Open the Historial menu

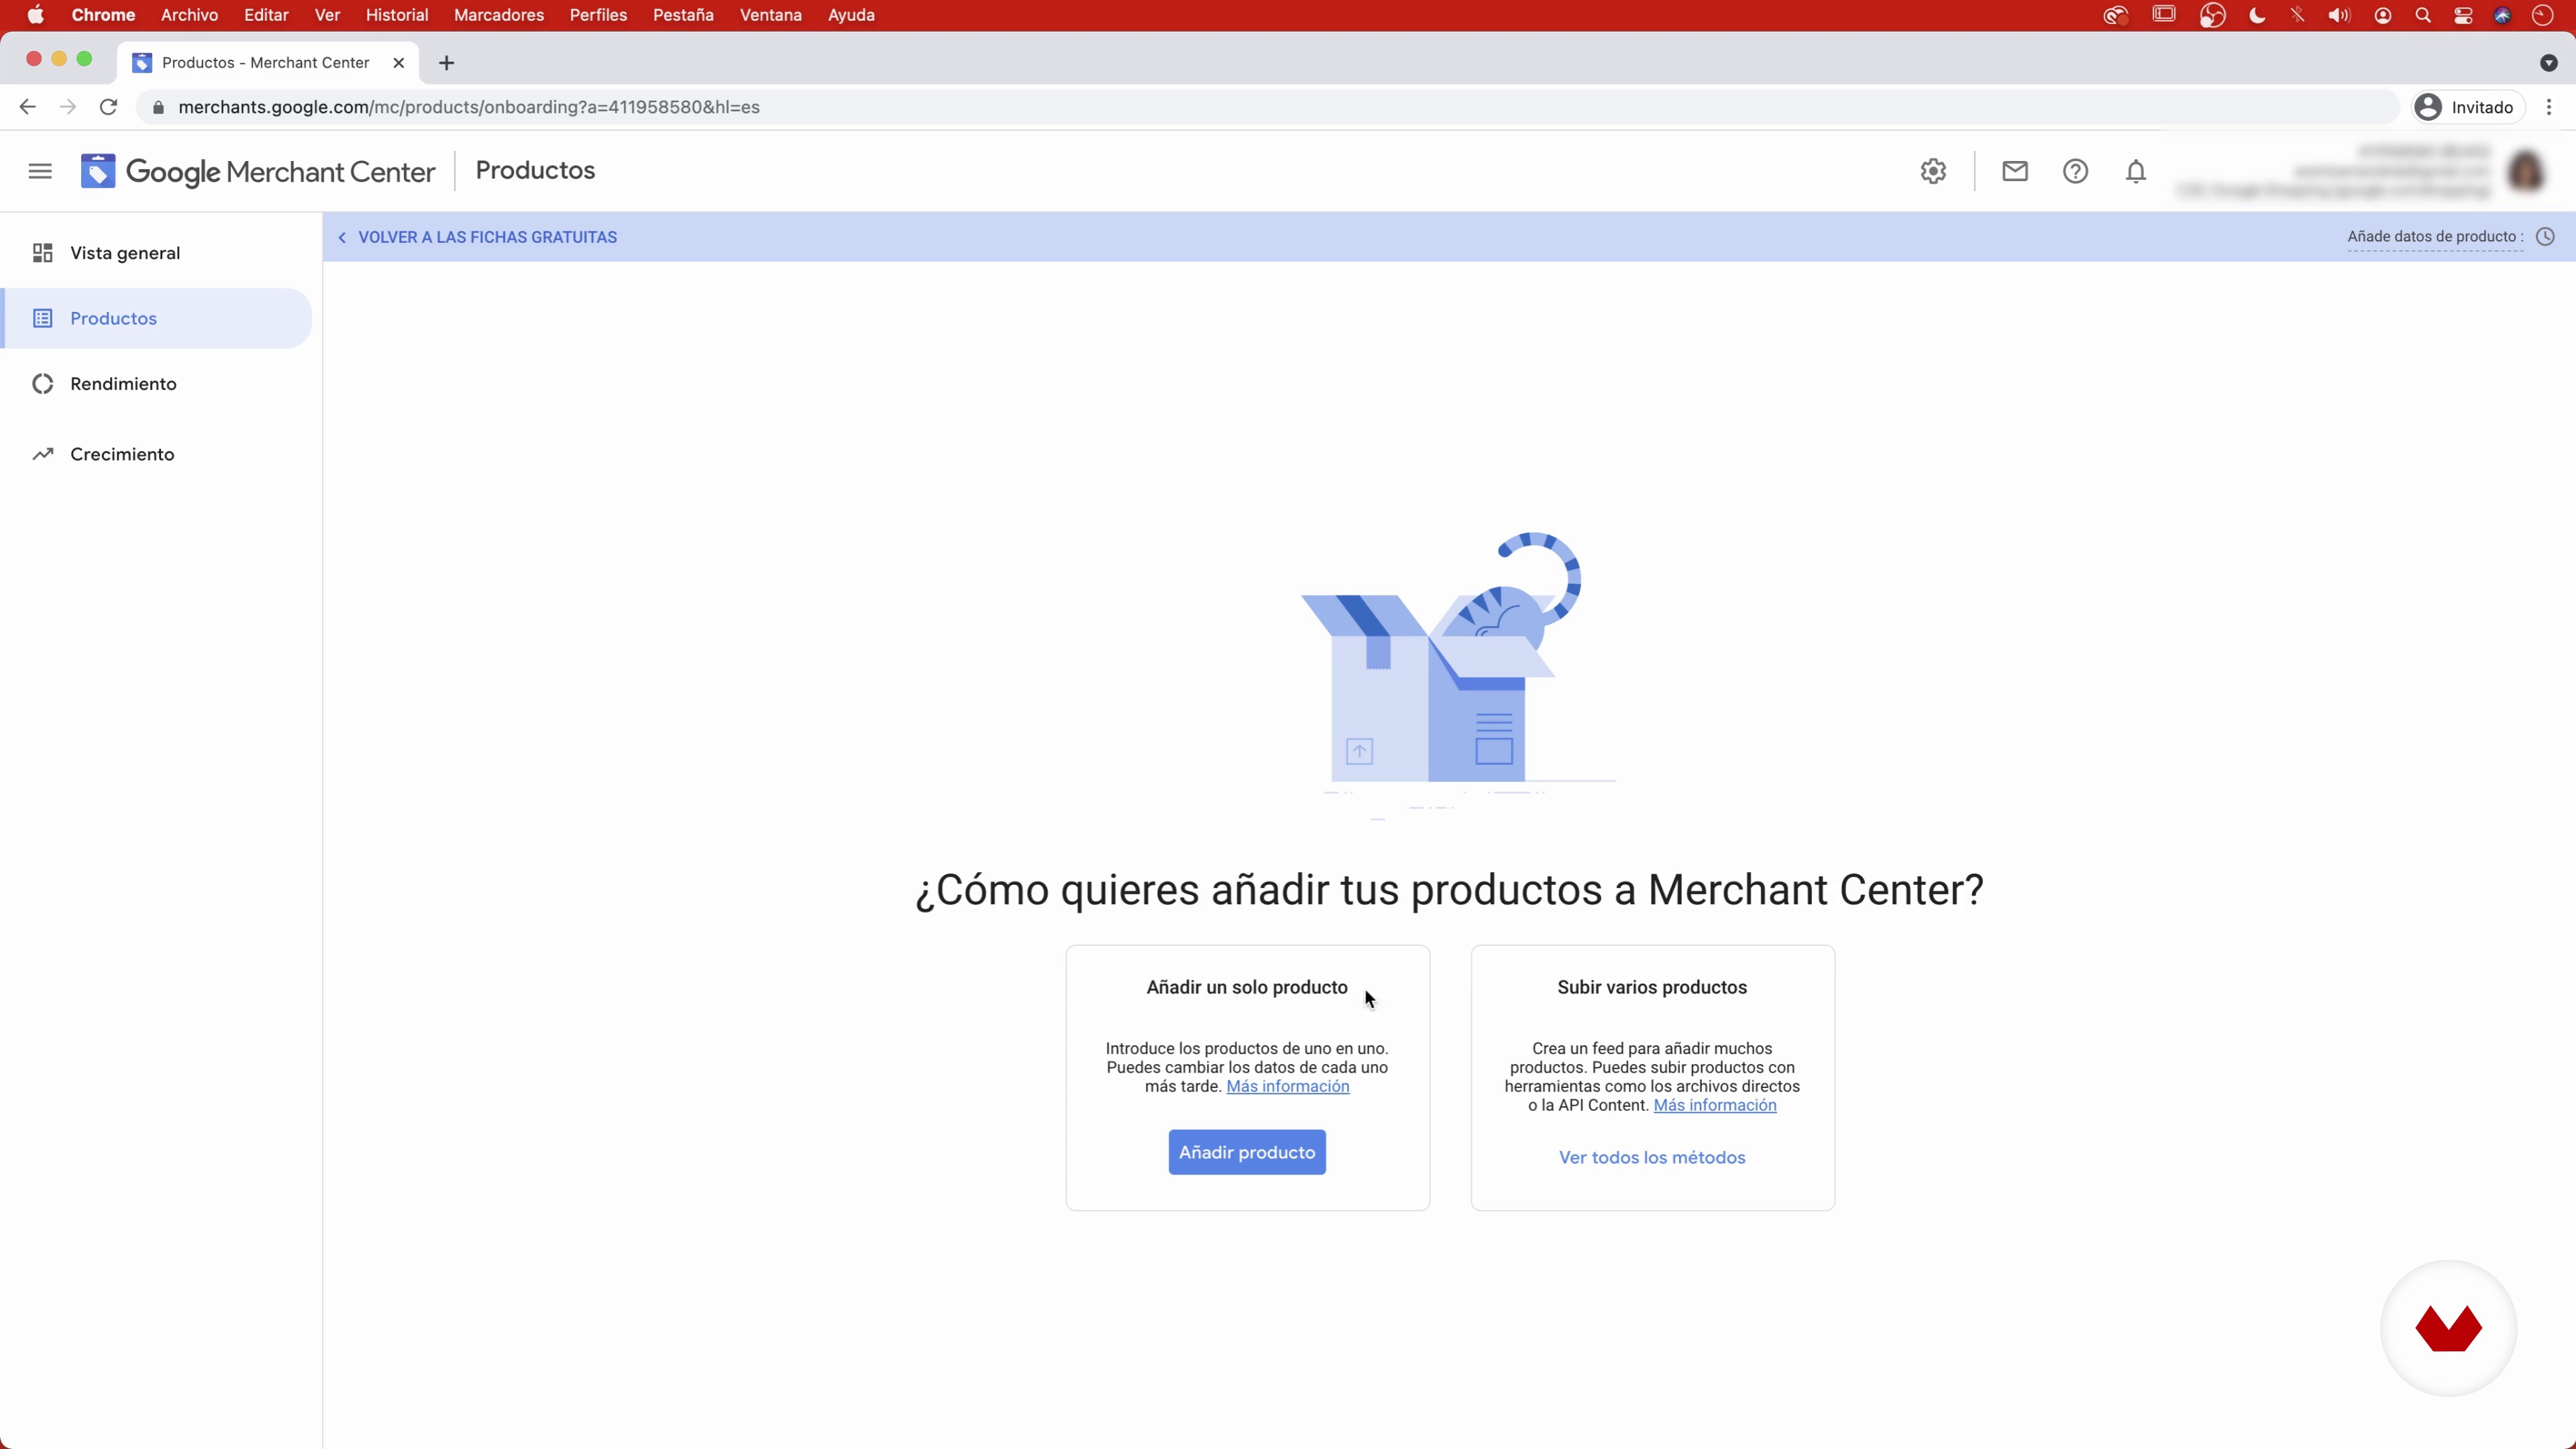pyautogui.click(x=397, y=15)
